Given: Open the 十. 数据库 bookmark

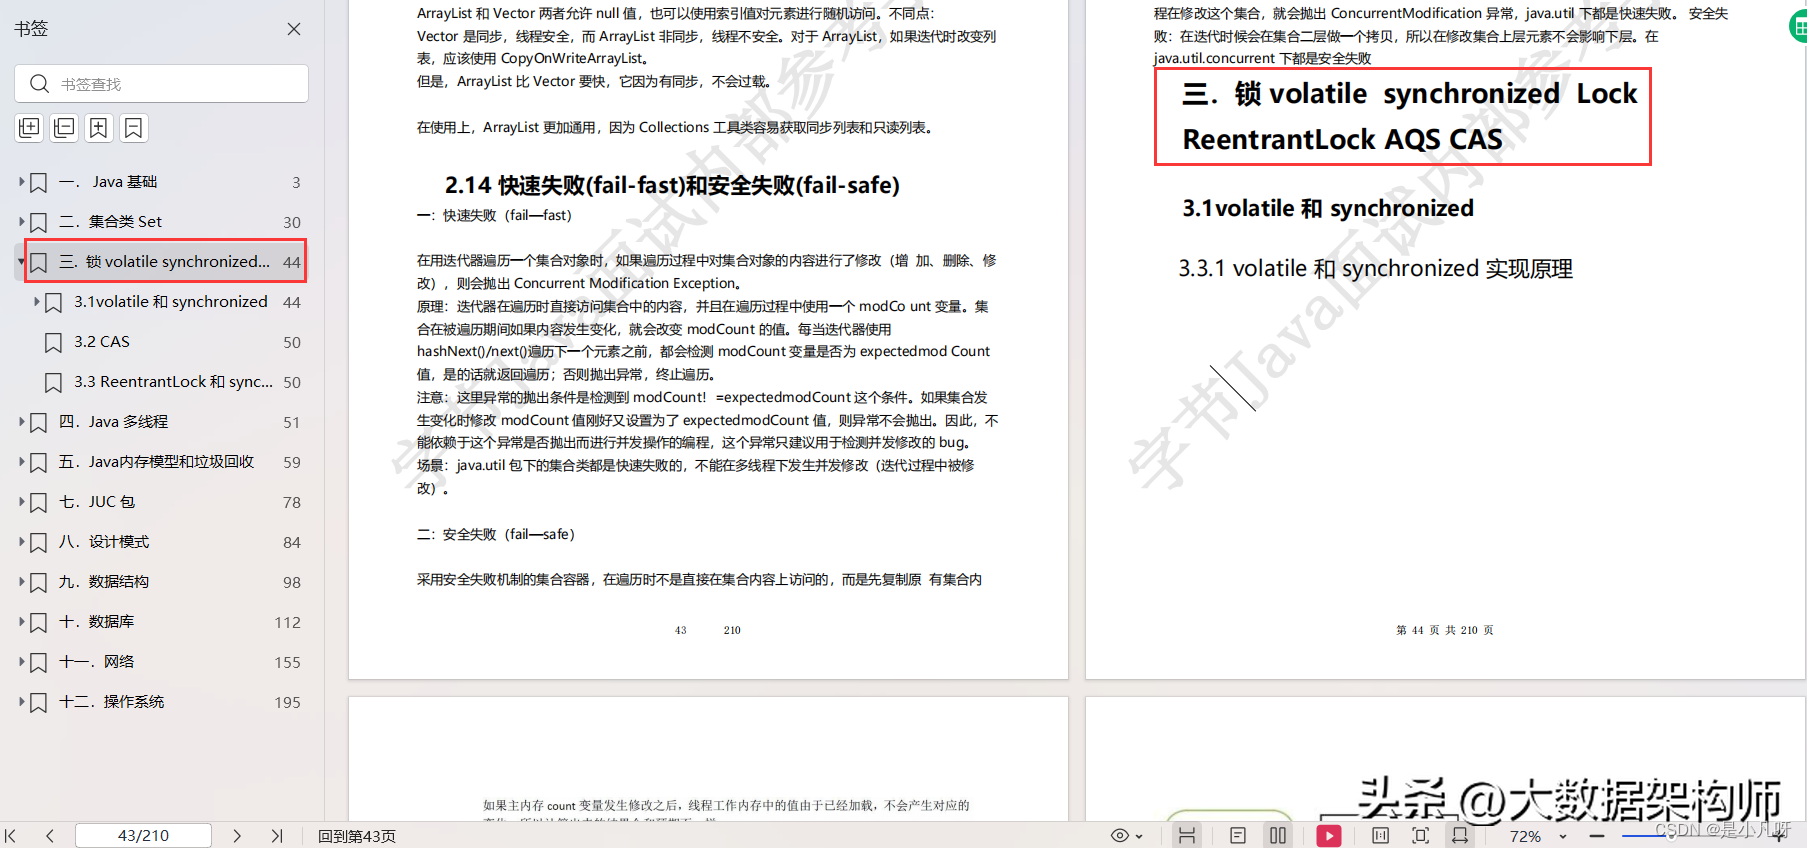Looking at the screenshot, I should [96, 622].
